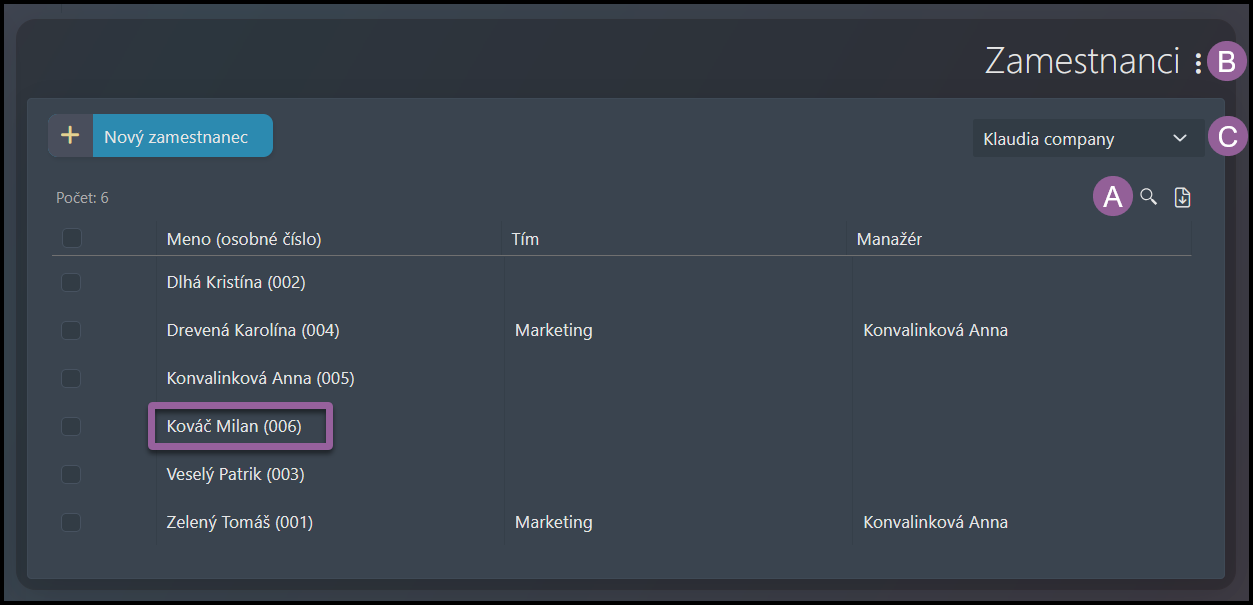
Task: Check the box for Zelený Tomáš
Action: coord(71,522)
